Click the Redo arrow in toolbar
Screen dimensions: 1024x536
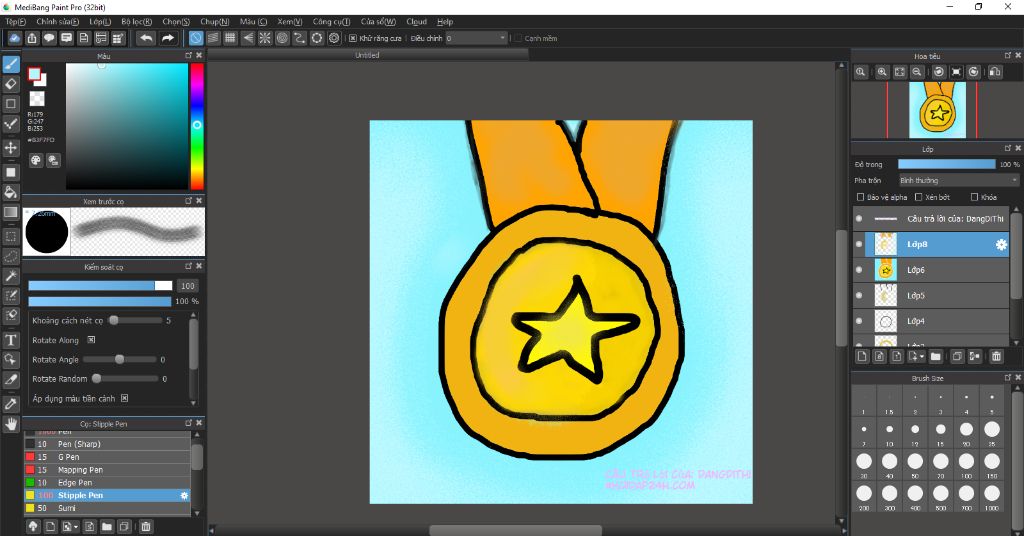(168, 38)
